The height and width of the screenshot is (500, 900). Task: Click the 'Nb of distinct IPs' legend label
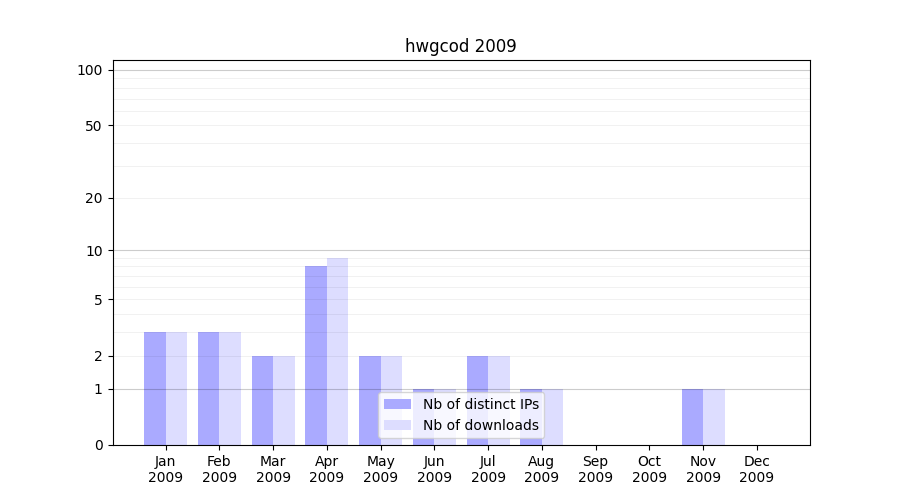(x=480, y=404)
